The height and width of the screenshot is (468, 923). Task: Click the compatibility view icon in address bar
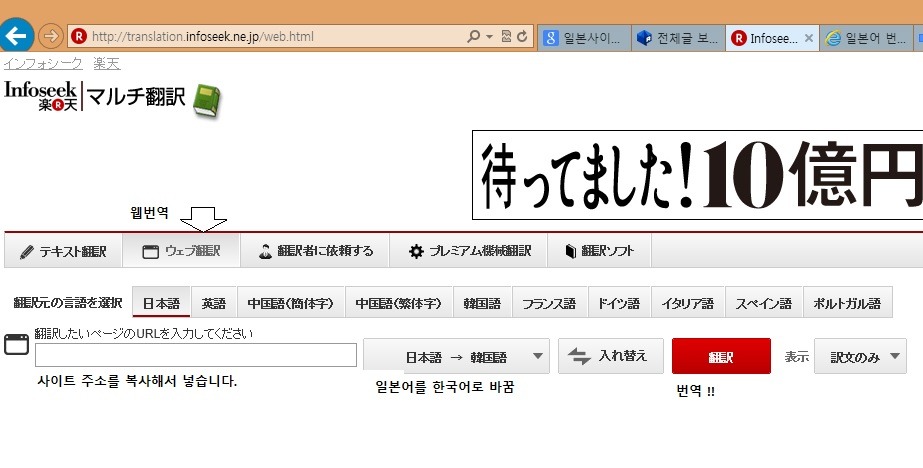(506, 37)
